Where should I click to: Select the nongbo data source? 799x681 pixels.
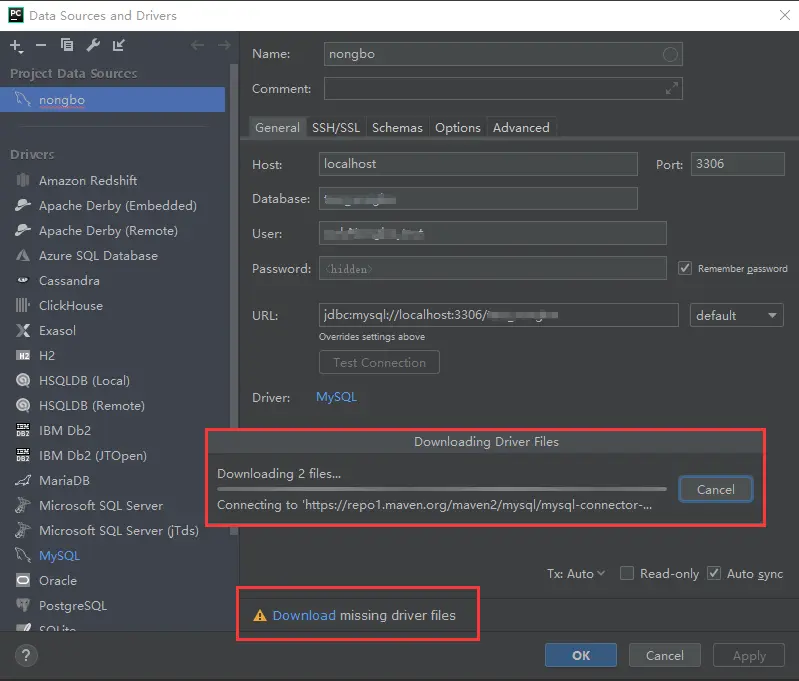coord(113,99)
